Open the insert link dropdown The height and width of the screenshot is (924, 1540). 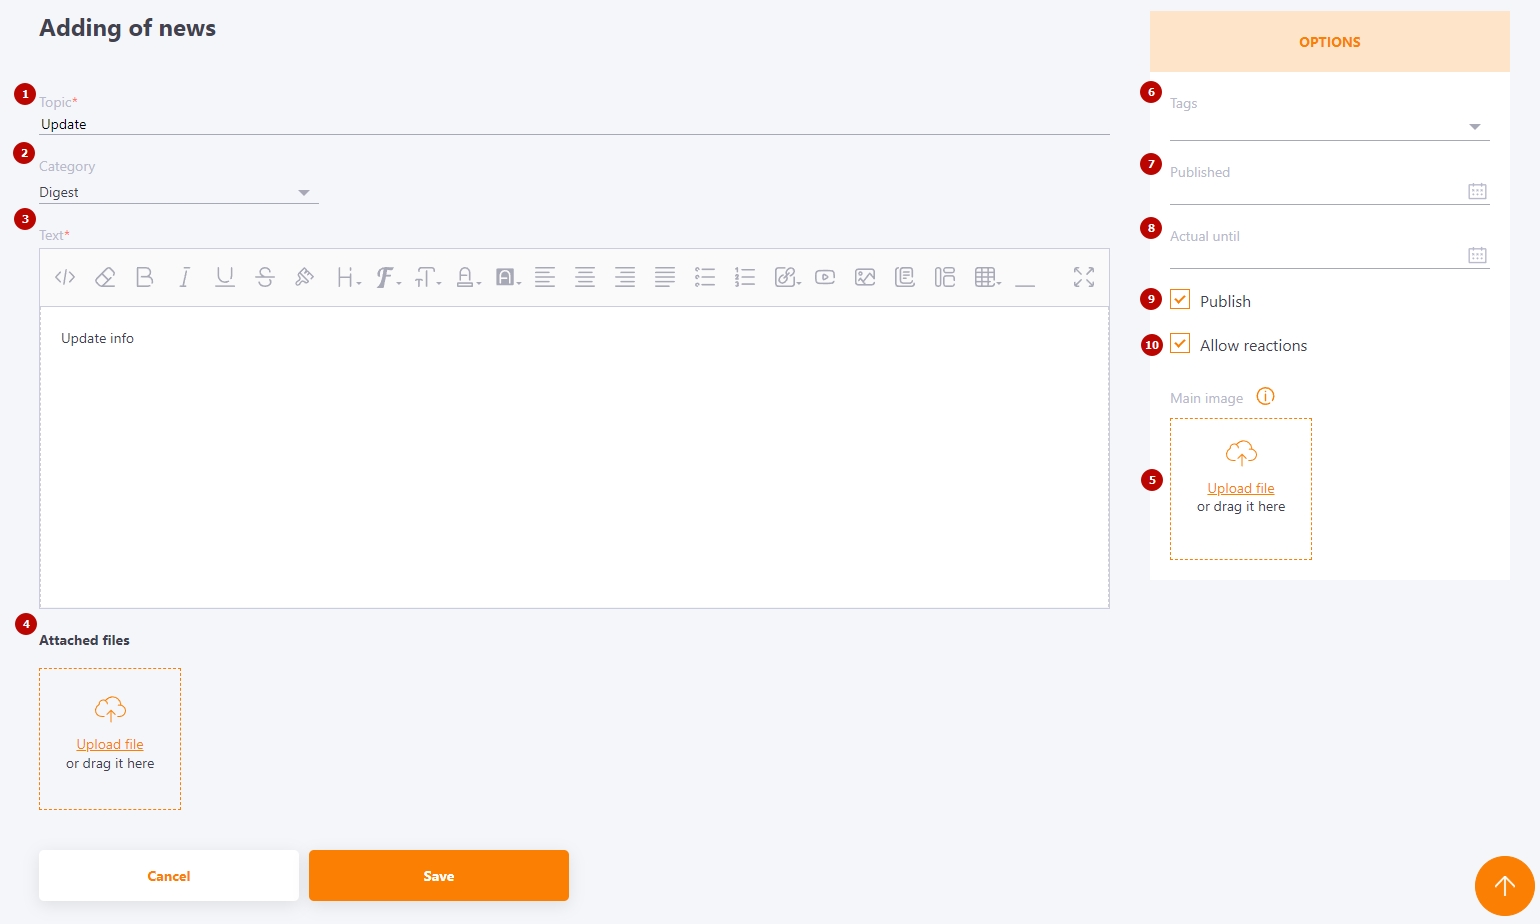pos(788,277)
